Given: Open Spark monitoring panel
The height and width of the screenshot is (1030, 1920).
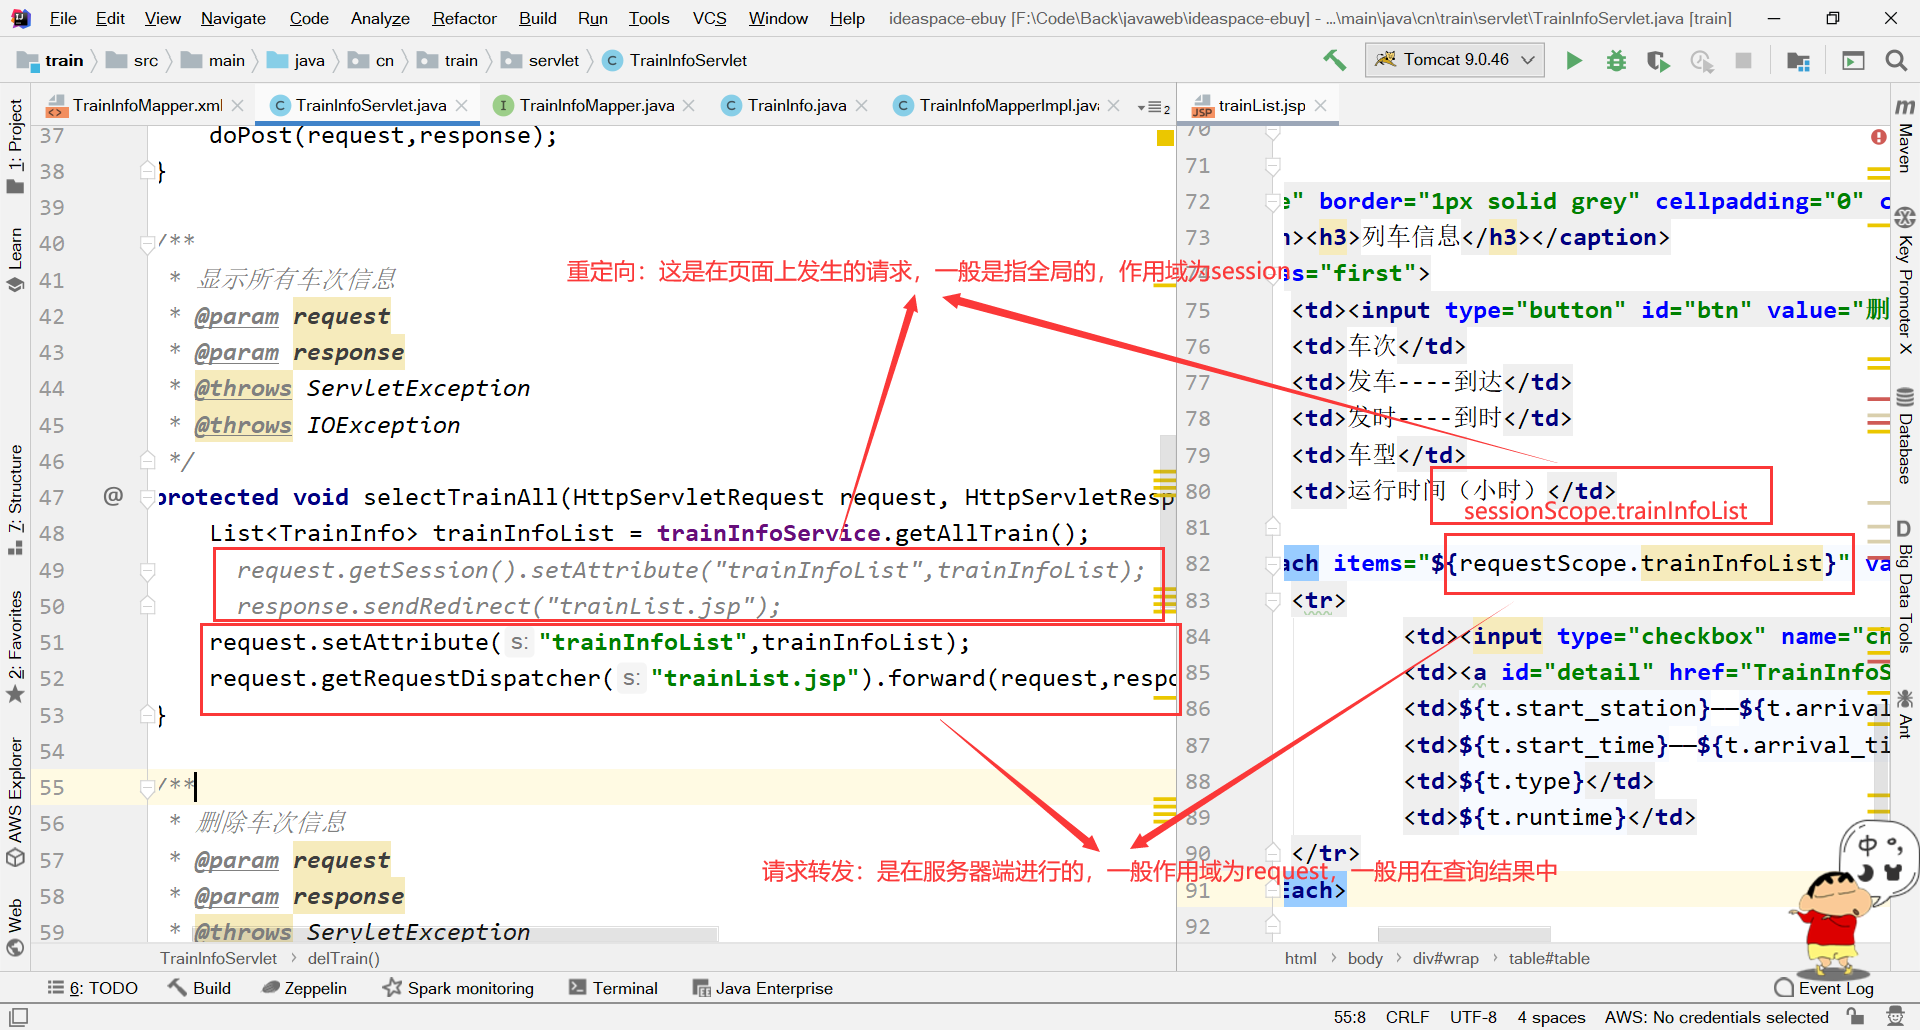Looking at the screenshot, I should point(459,988).
